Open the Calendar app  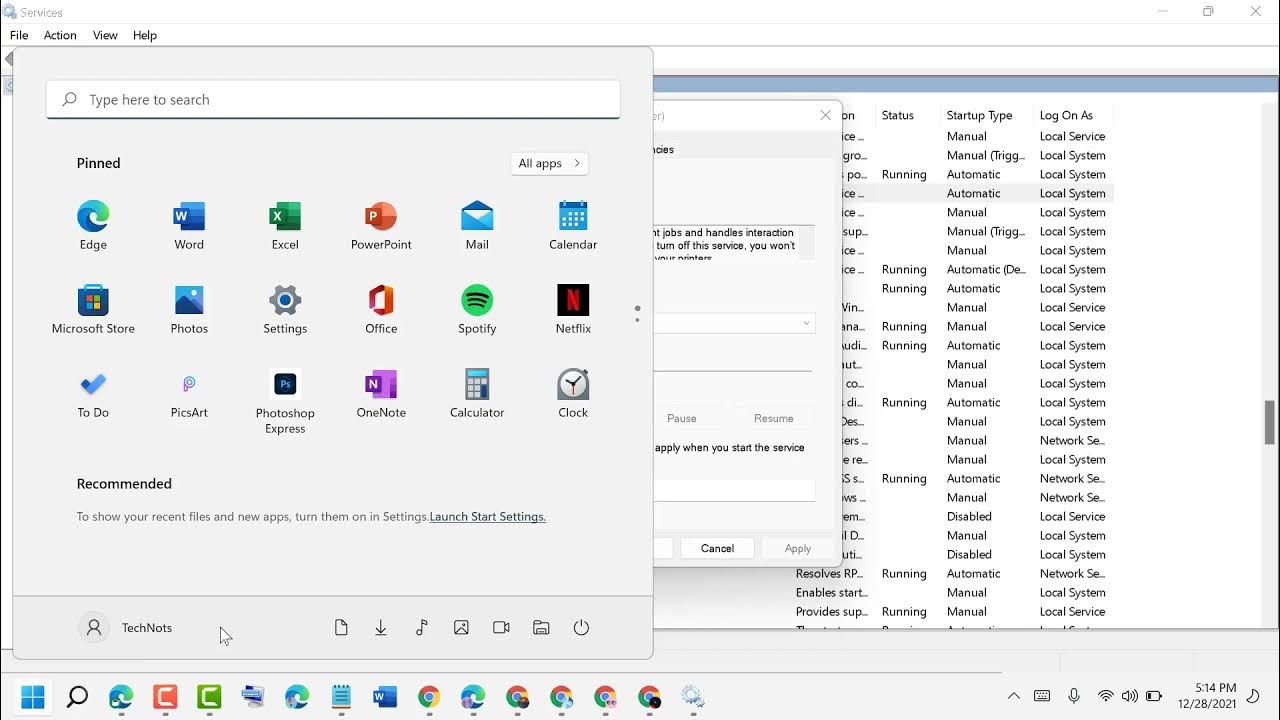click(573, 225)
